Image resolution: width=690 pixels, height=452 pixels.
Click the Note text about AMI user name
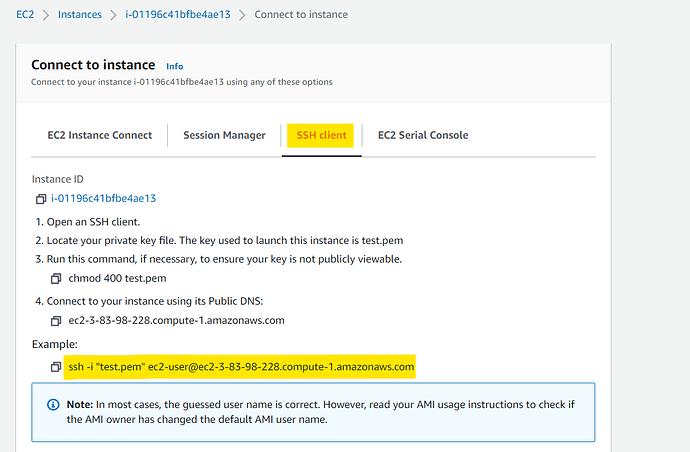pyautogui.click(x=320, y=412)
